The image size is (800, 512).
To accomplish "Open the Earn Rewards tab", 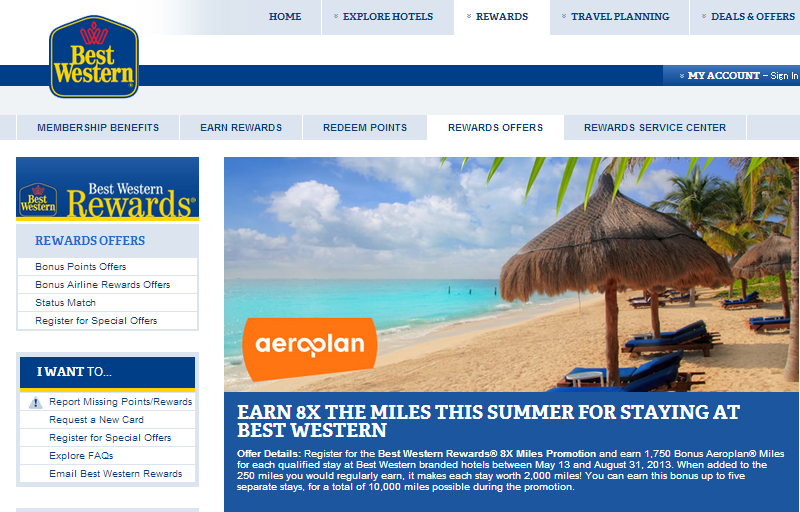I will click(x=241, y=127).
